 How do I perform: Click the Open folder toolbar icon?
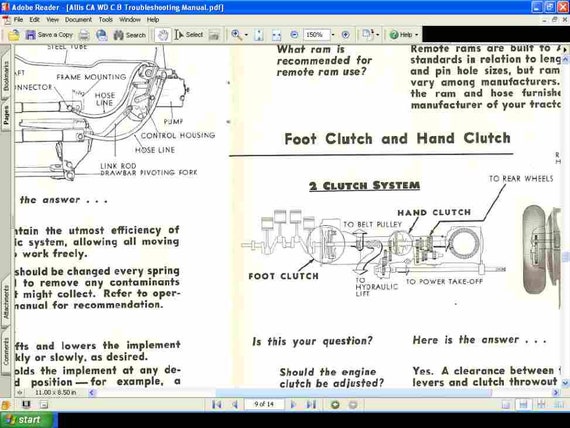click(x=14, y=35)
